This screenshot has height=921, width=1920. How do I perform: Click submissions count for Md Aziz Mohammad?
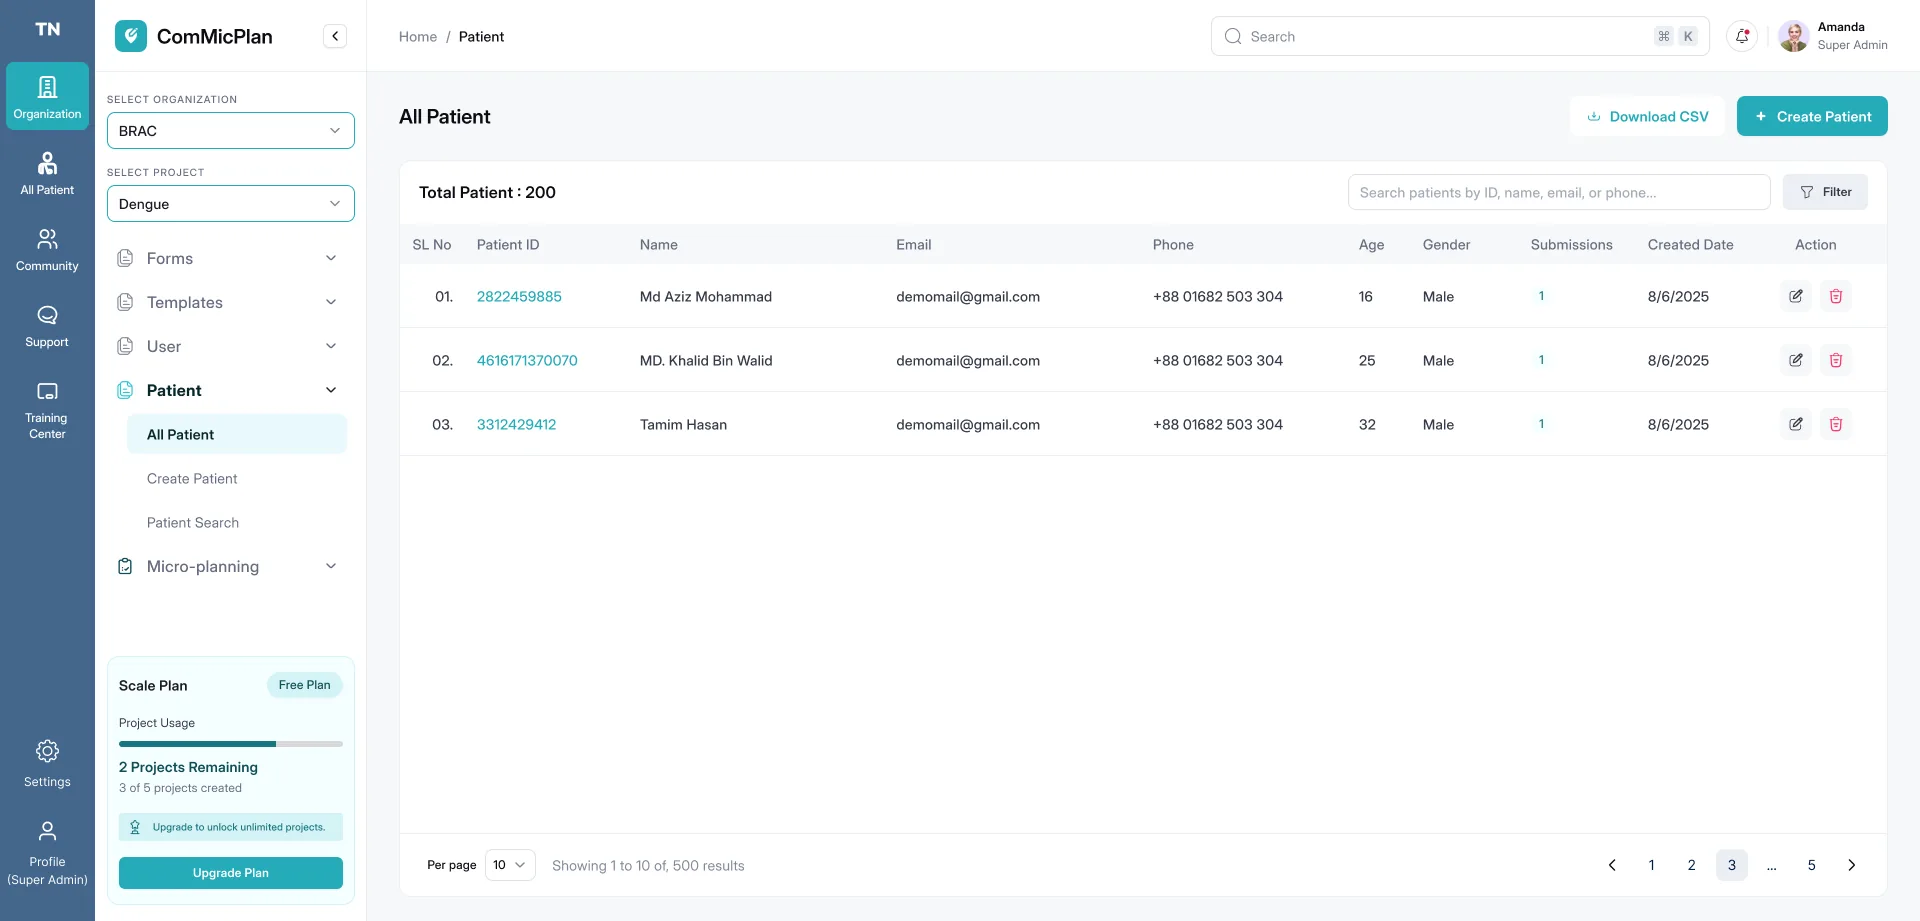1541,296
